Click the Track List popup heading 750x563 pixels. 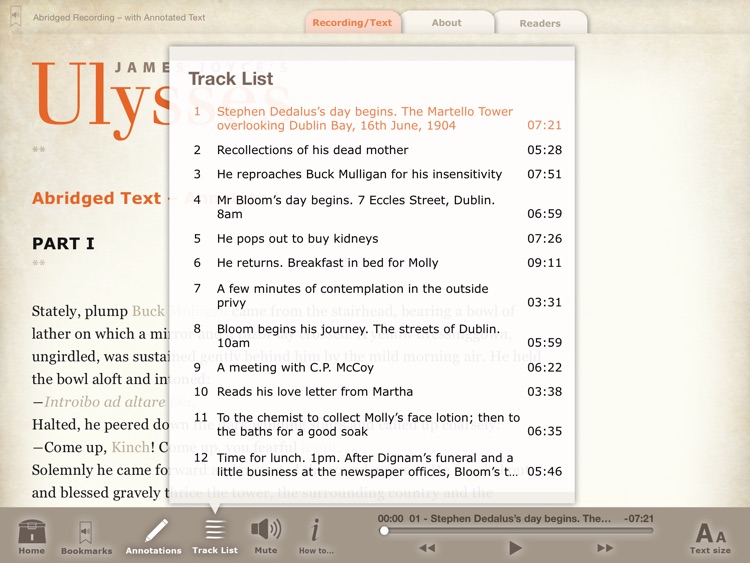(x=231, y=78)
